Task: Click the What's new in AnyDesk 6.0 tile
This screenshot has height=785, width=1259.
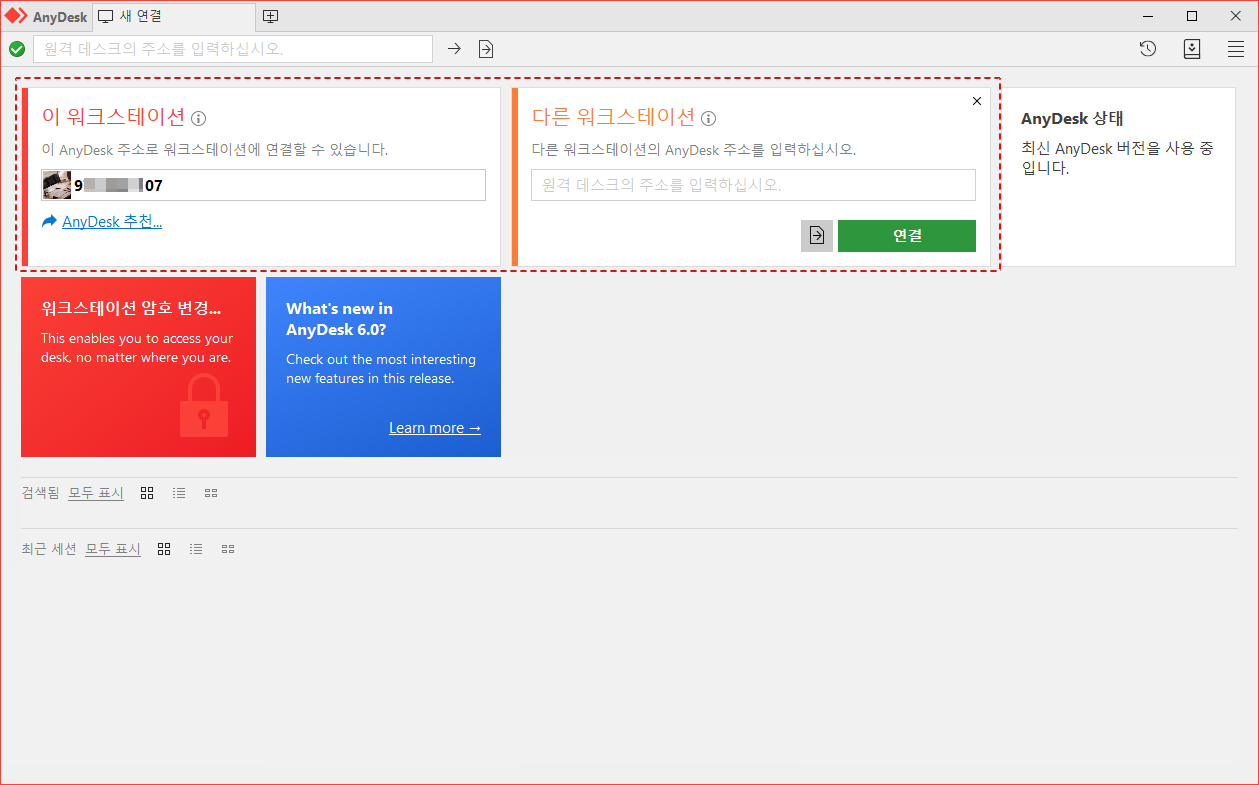Action: (x=383, y=367)
